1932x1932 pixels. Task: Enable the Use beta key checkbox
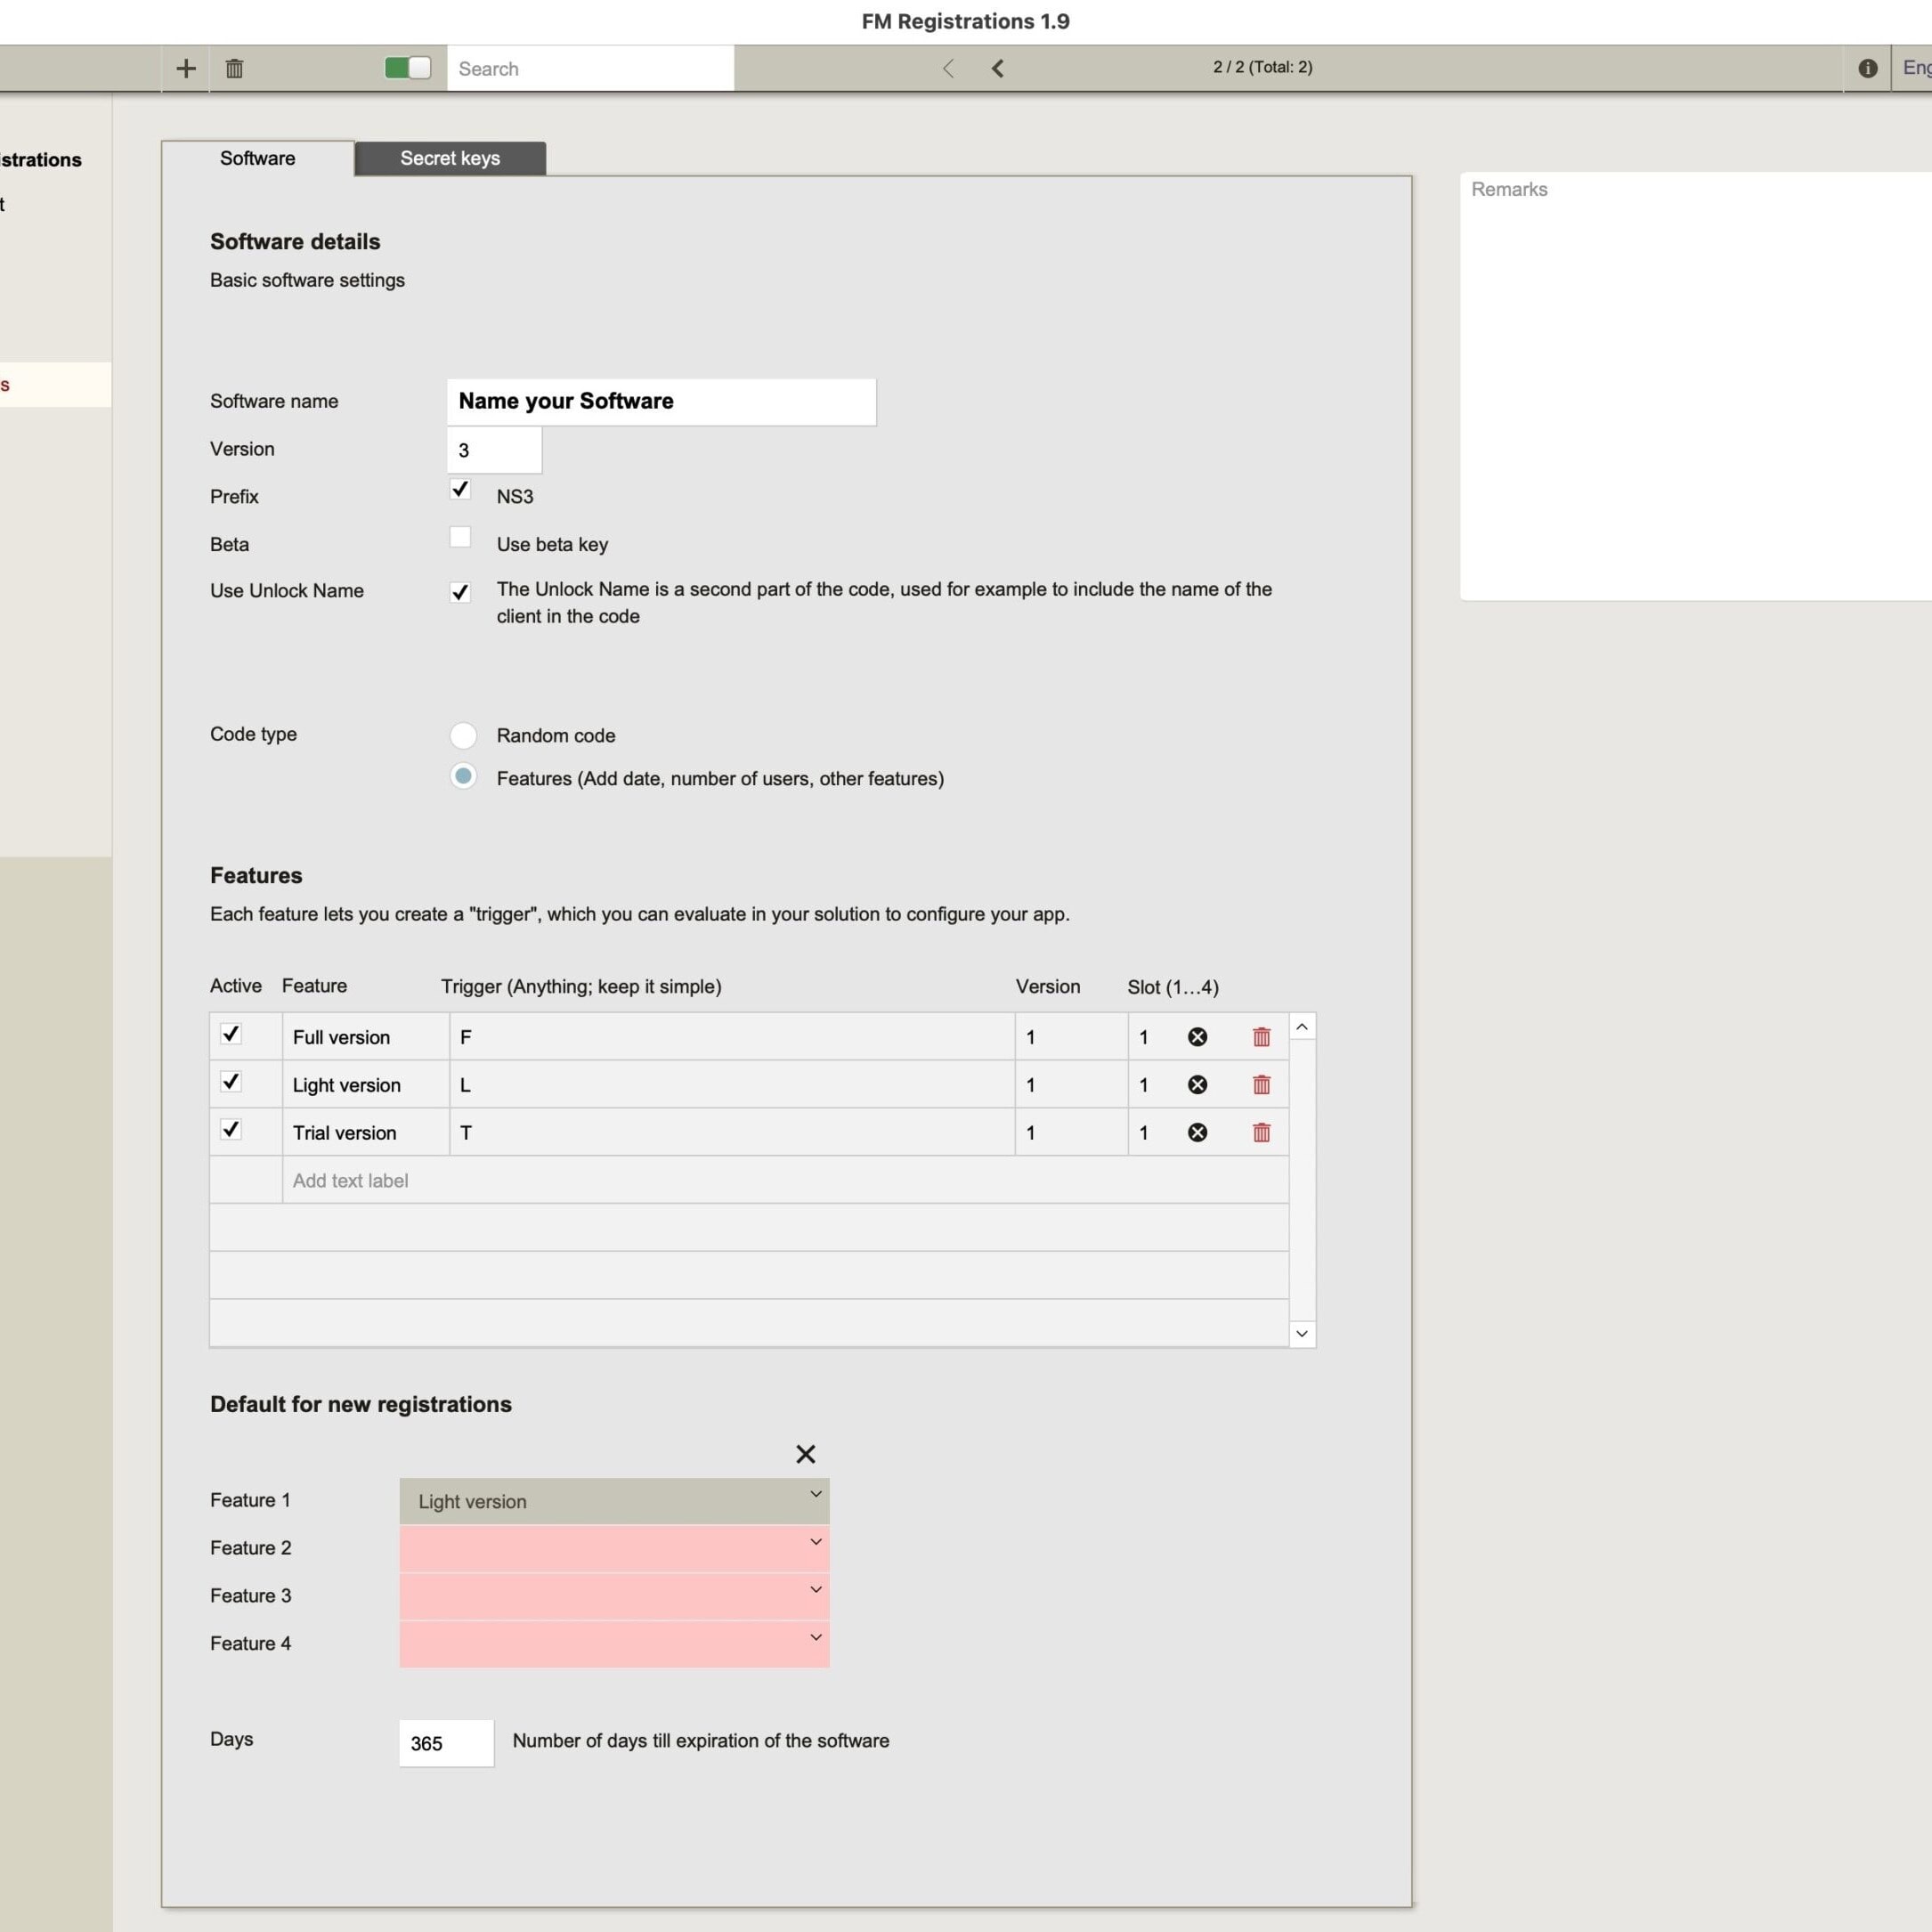(460, 538)
